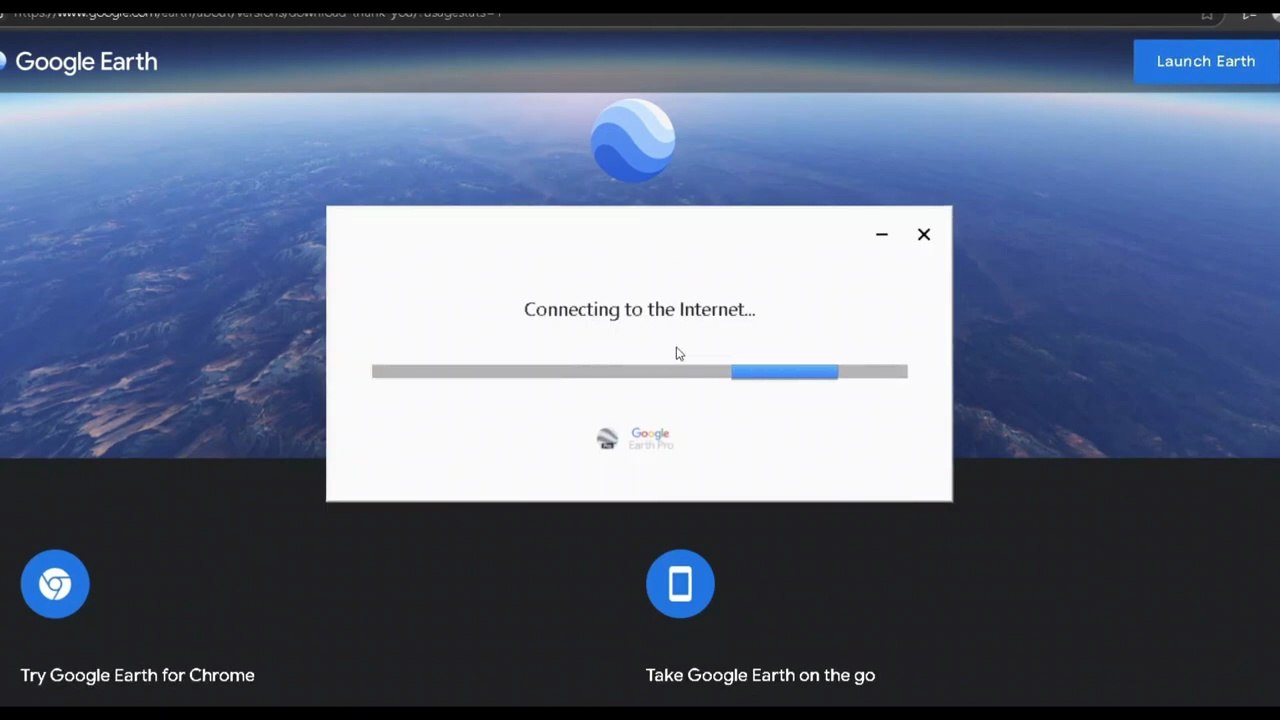Click the blue Google Earth globe icon
This screenshot has height=720, width=1280.
633,140
